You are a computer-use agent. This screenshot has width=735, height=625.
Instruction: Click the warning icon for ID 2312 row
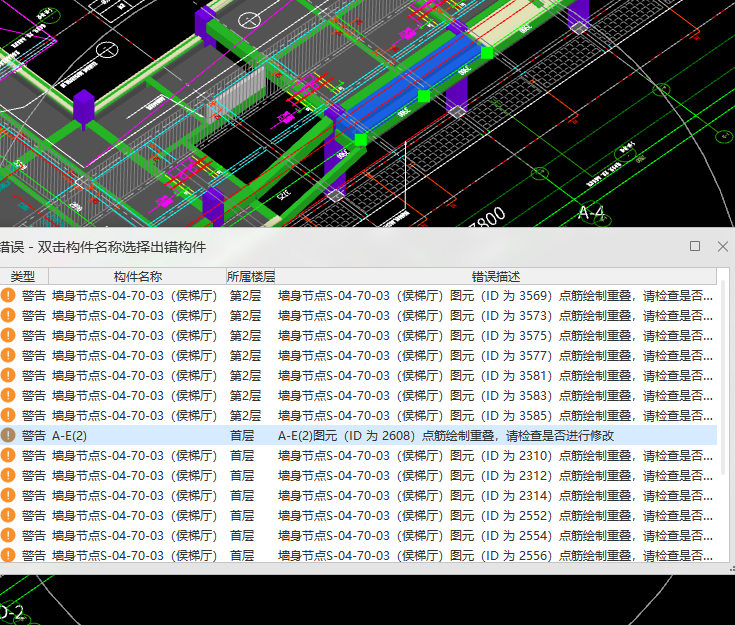point(8,475)
